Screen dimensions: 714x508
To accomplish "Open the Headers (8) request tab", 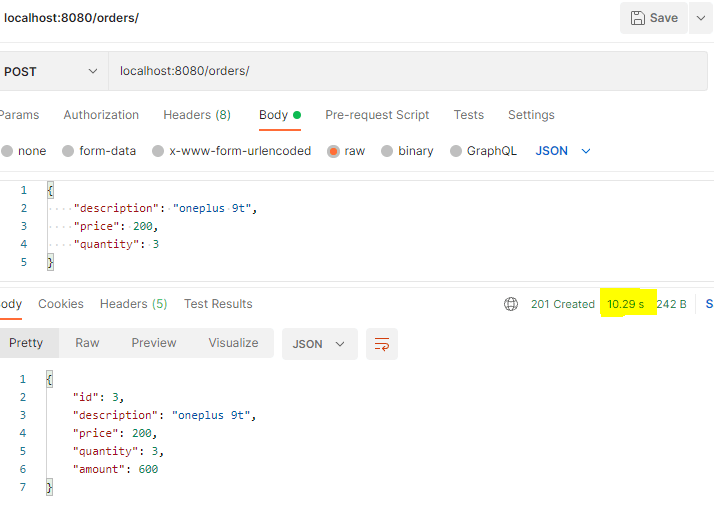I will click(197, 115).
